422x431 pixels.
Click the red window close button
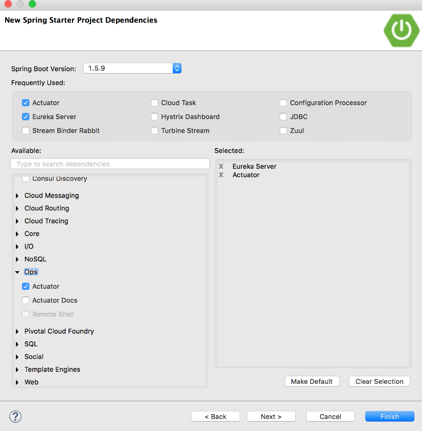(x=8, y=4)
